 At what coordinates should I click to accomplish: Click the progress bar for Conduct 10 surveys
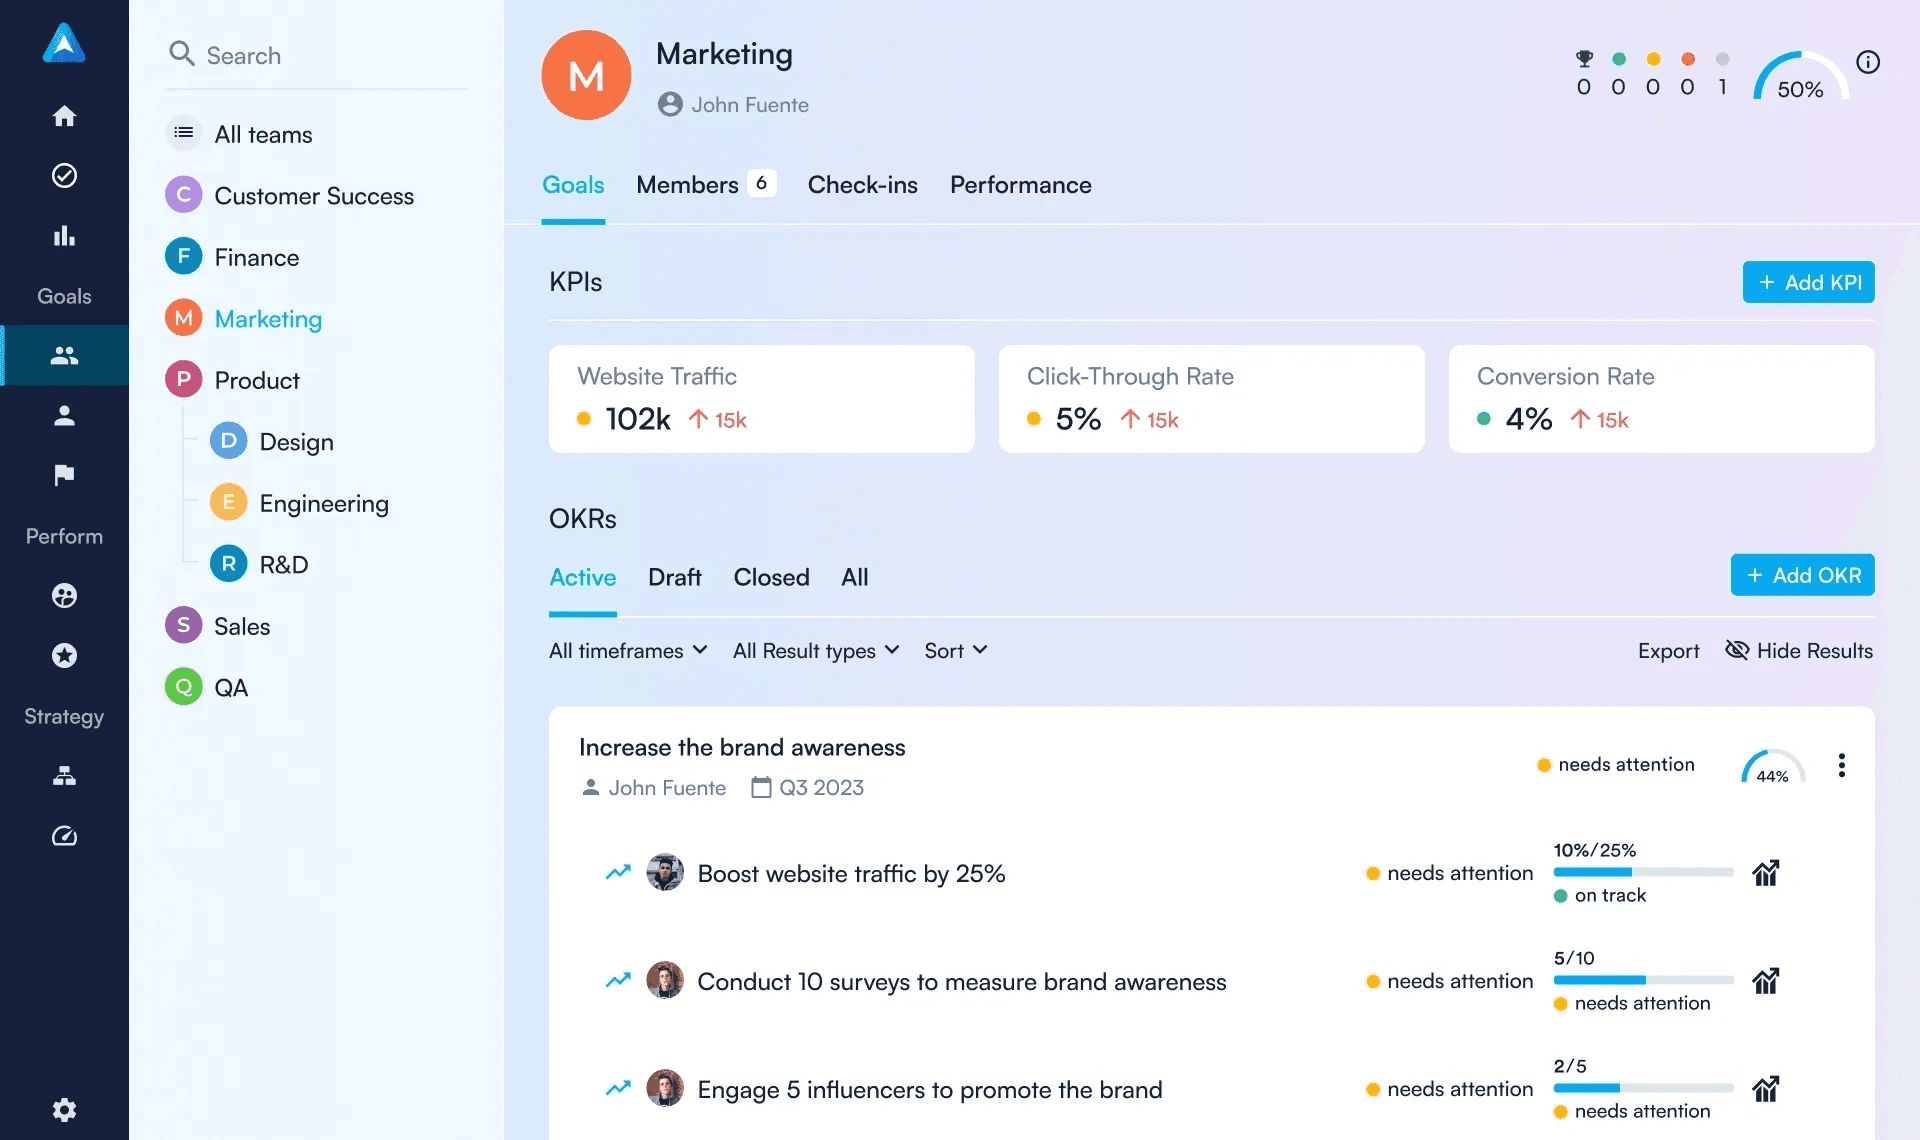click(1643, 980)
